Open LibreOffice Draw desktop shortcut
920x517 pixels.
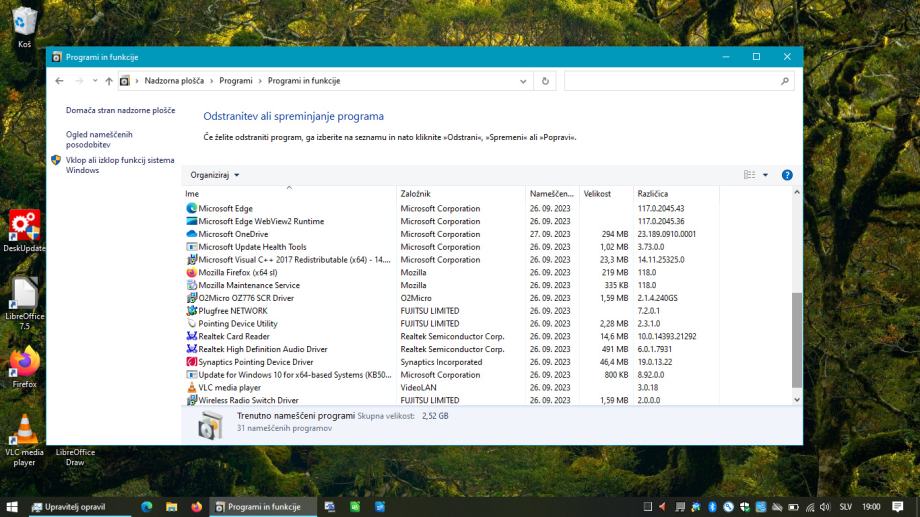(75, 457)
